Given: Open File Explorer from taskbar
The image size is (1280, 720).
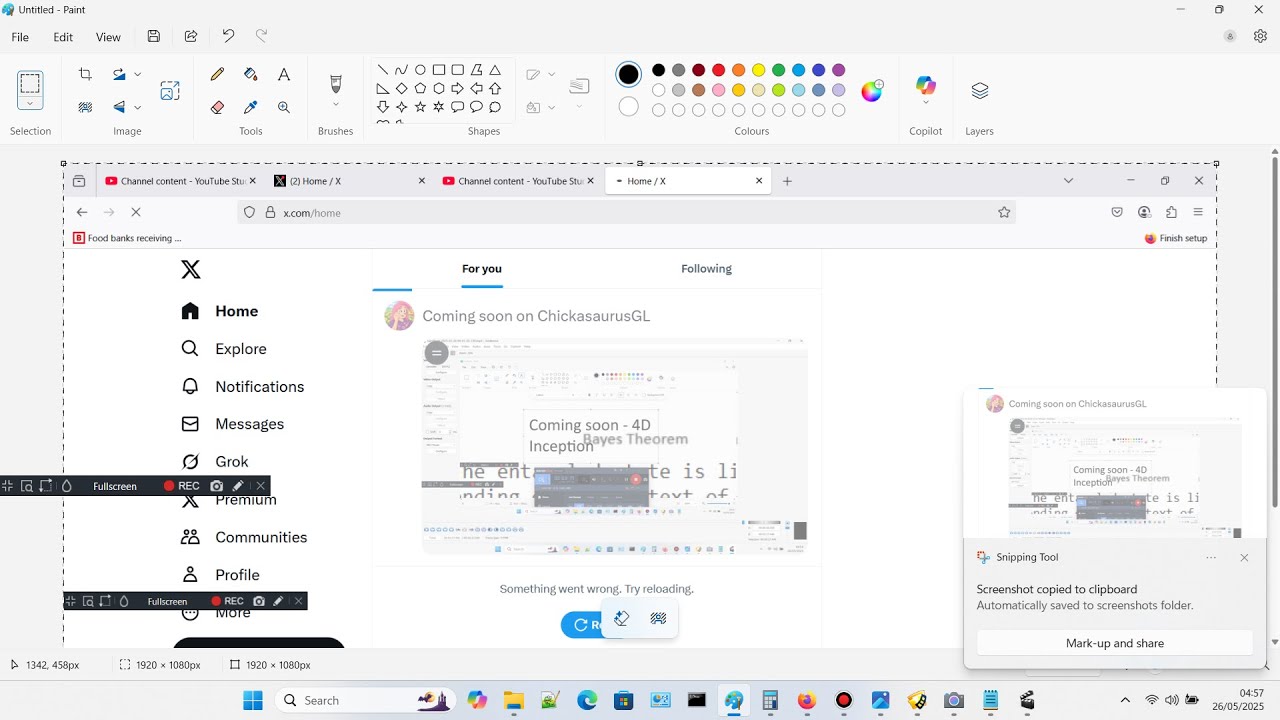Looking at the screenshot, I should (513, 700).
